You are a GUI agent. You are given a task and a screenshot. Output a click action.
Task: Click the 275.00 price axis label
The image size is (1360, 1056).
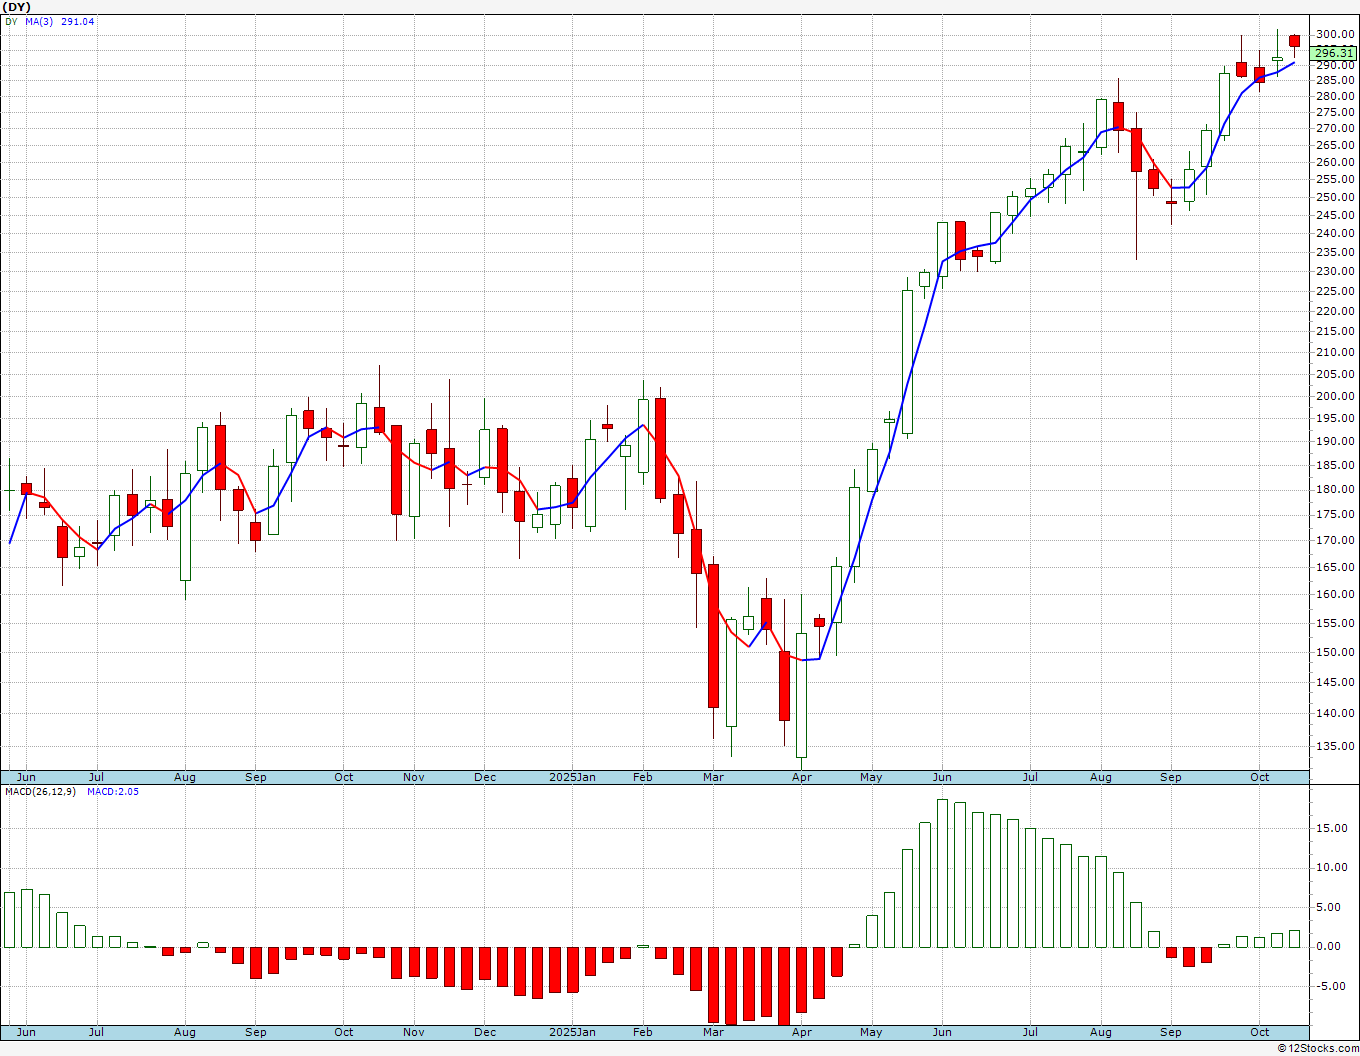click(x=1335, y=113)
